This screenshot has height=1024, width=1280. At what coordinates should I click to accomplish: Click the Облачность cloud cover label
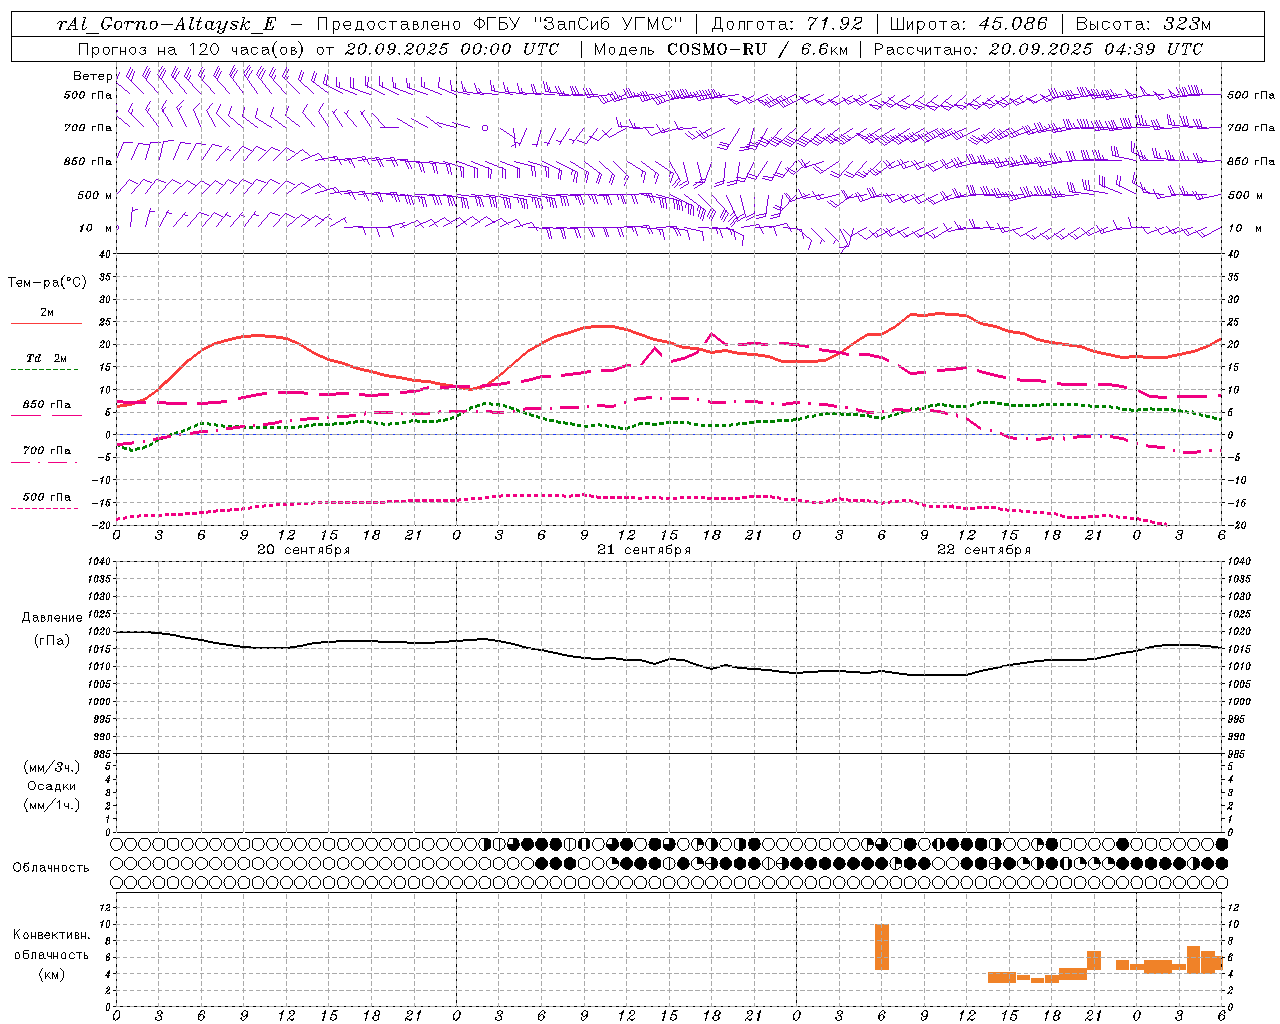coord(51,868)
